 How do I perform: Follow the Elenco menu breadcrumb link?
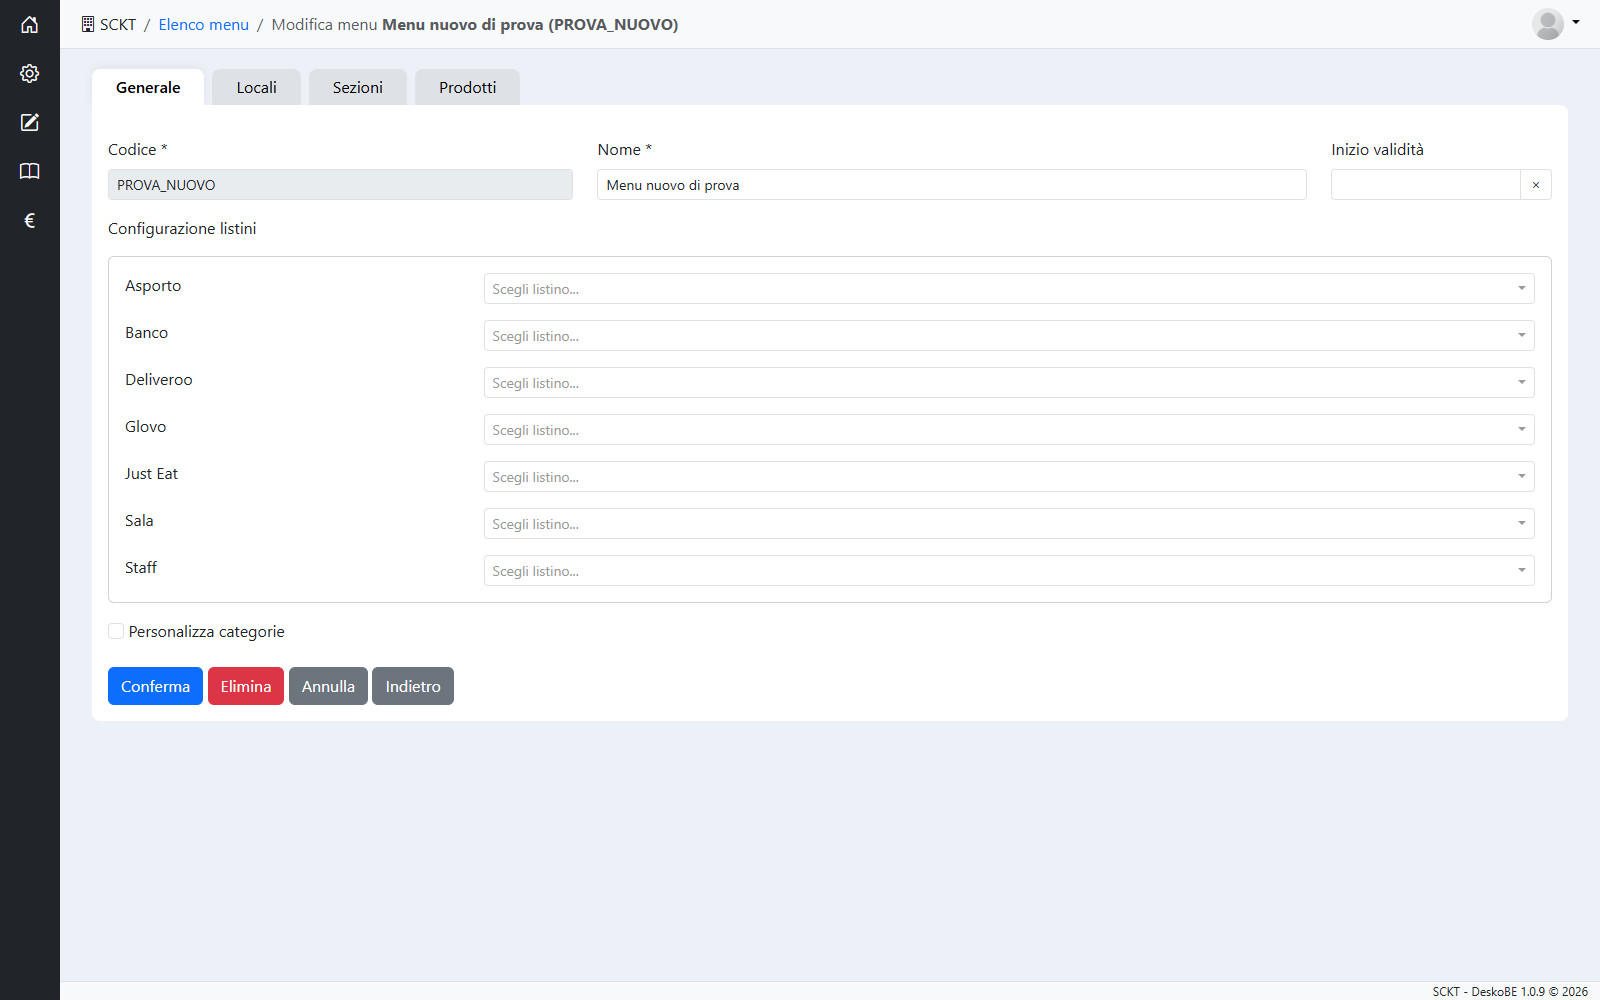pos(203,24)
